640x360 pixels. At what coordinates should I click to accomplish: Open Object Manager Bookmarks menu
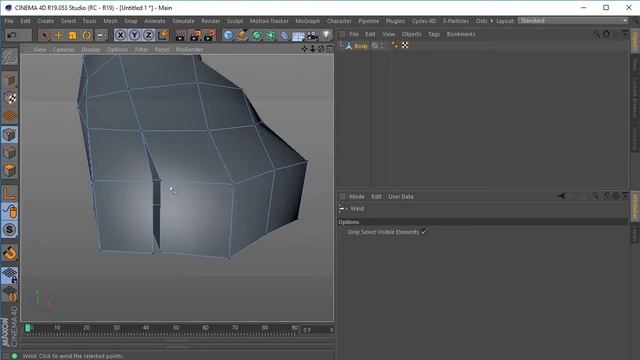(x=461, y=34)
